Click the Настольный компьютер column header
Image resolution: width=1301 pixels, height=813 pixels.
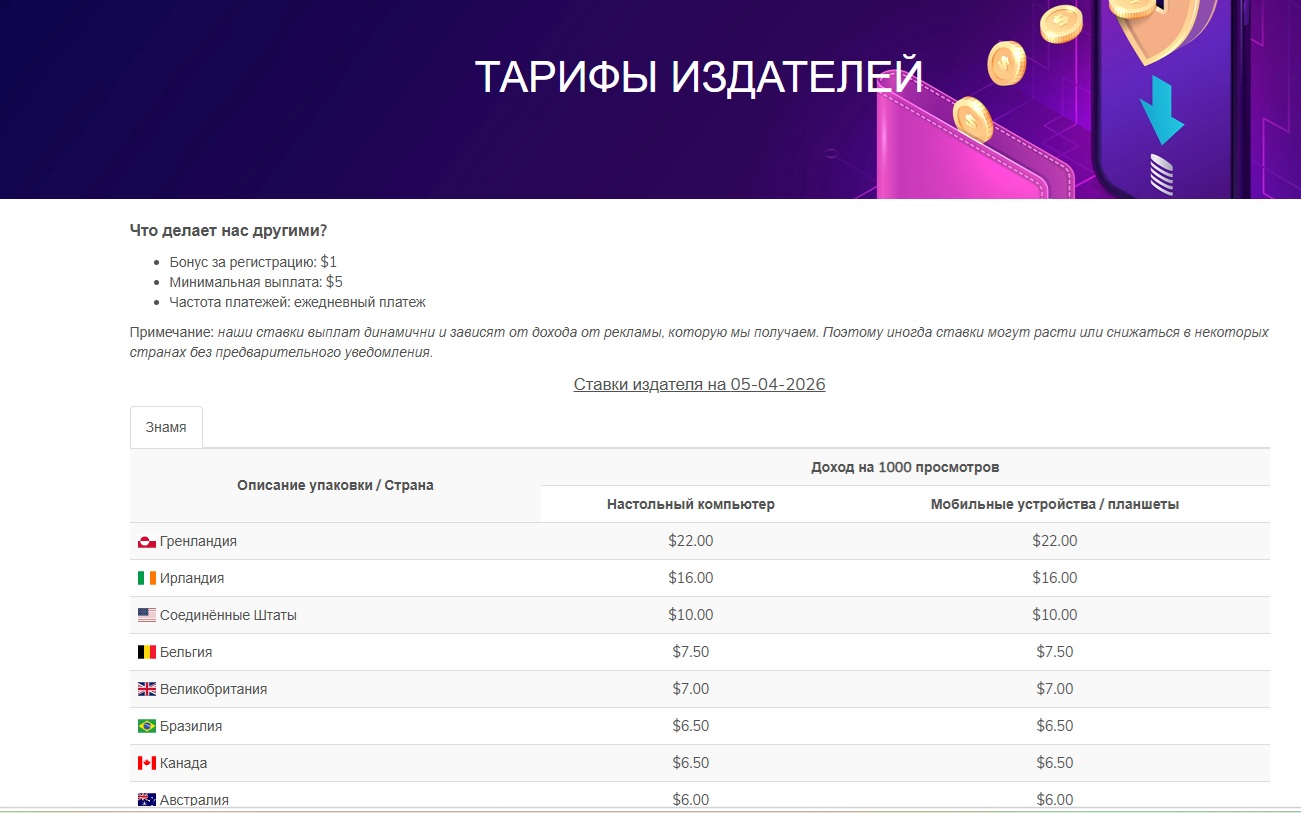pos(690,503)
